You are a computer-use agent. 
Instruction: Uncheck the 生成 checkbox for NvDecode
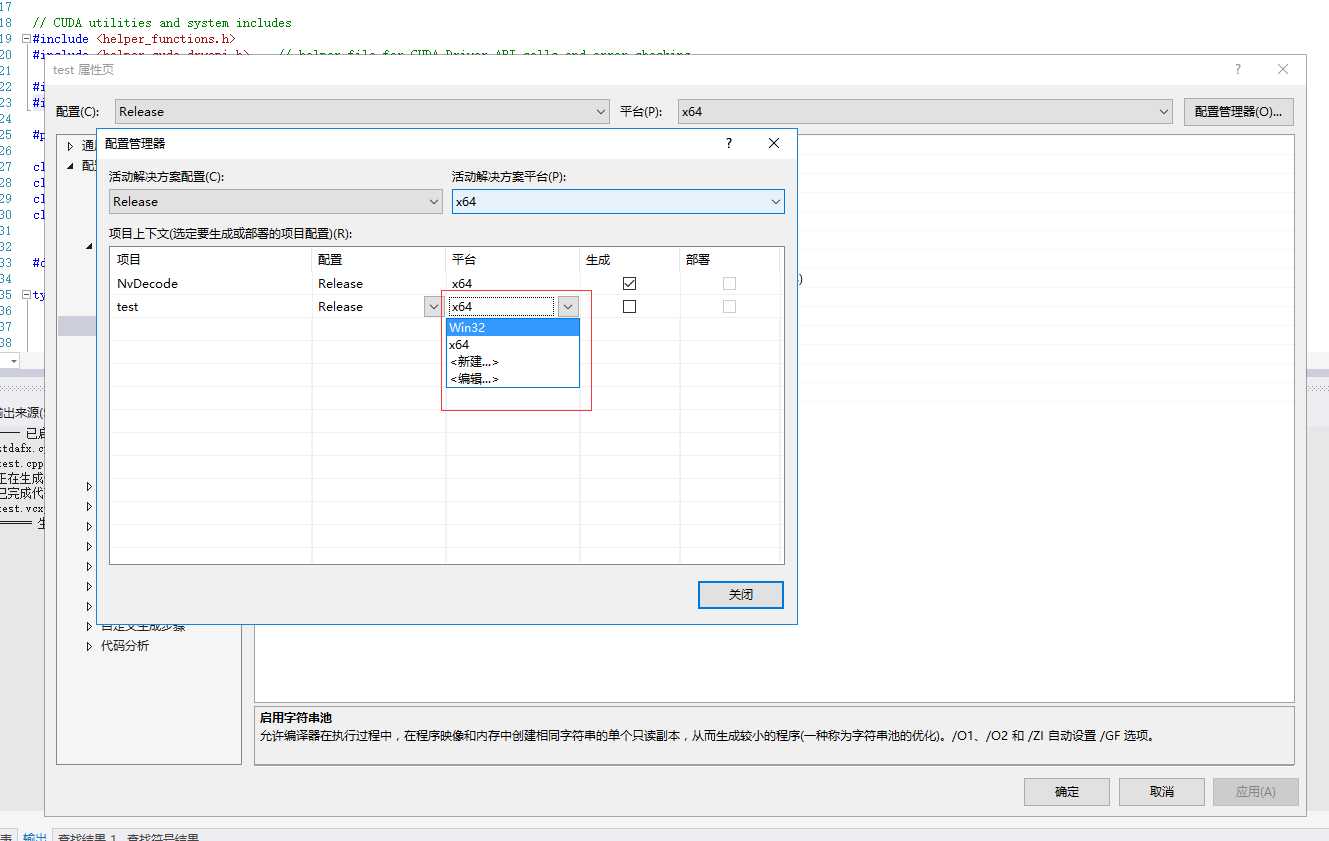pyautogui.click(x=629, y=283)
